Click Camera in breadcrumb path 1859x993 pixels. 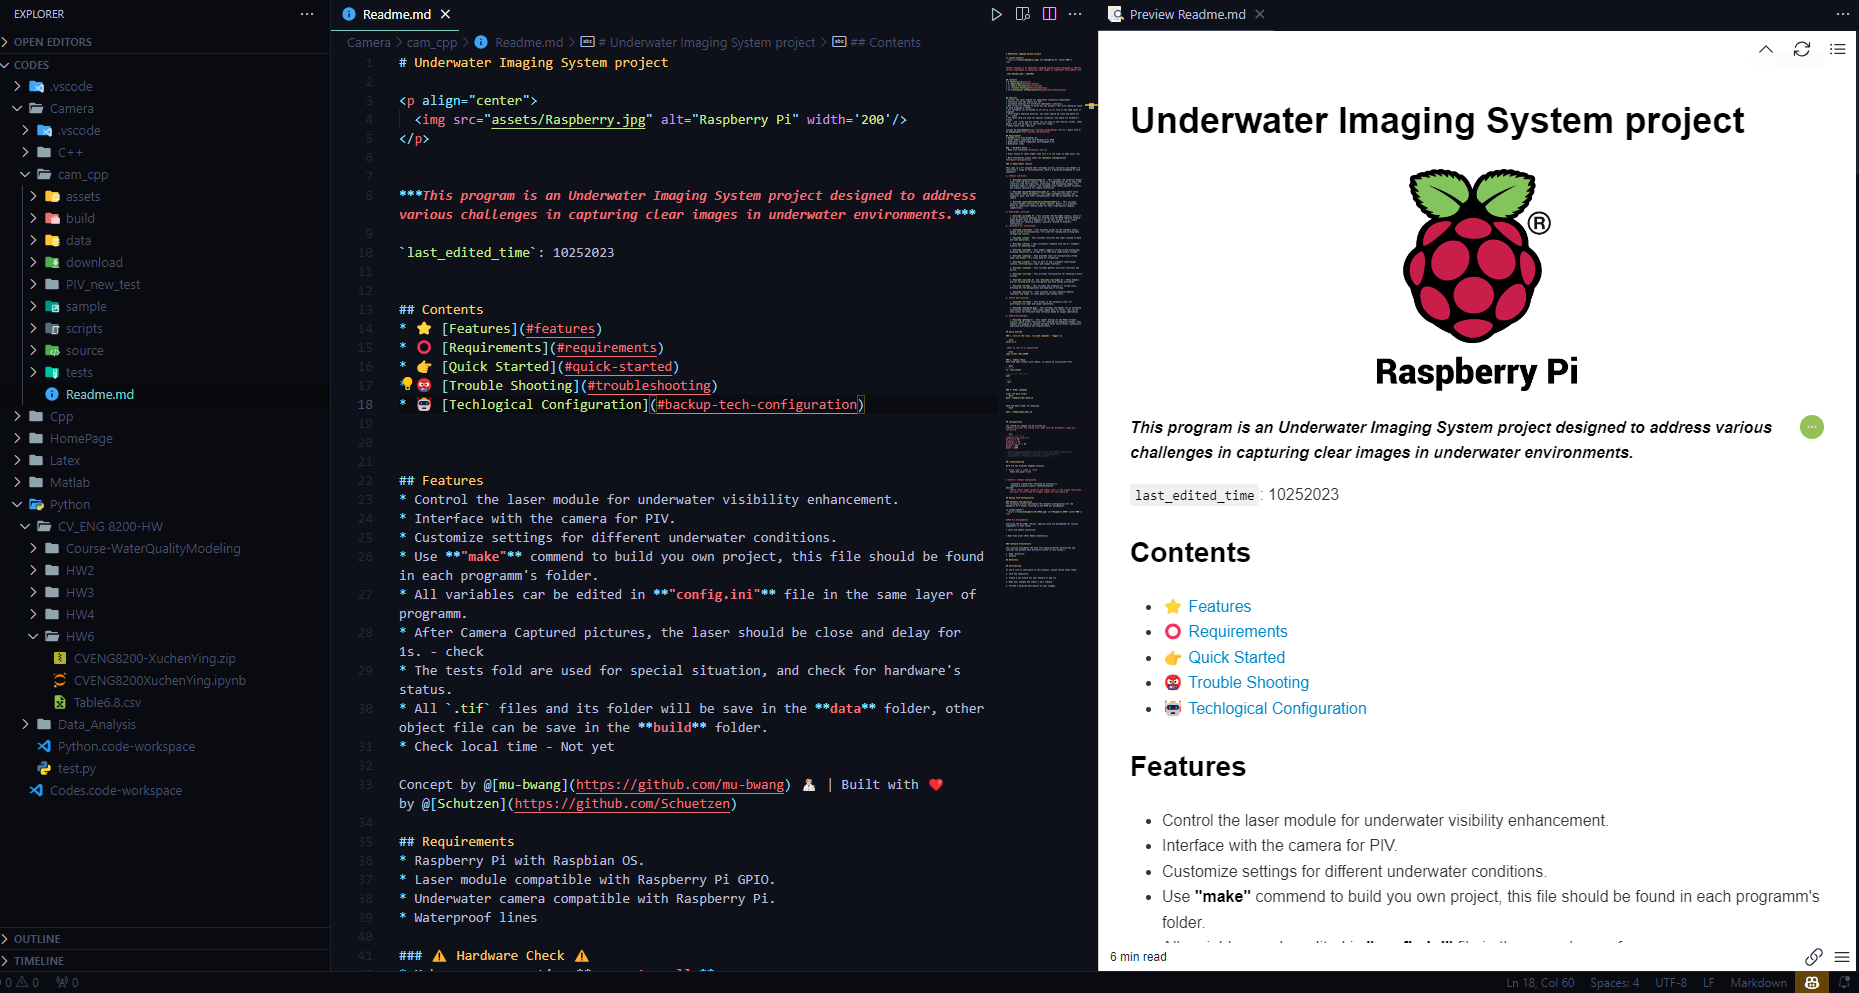pos(369,42)
